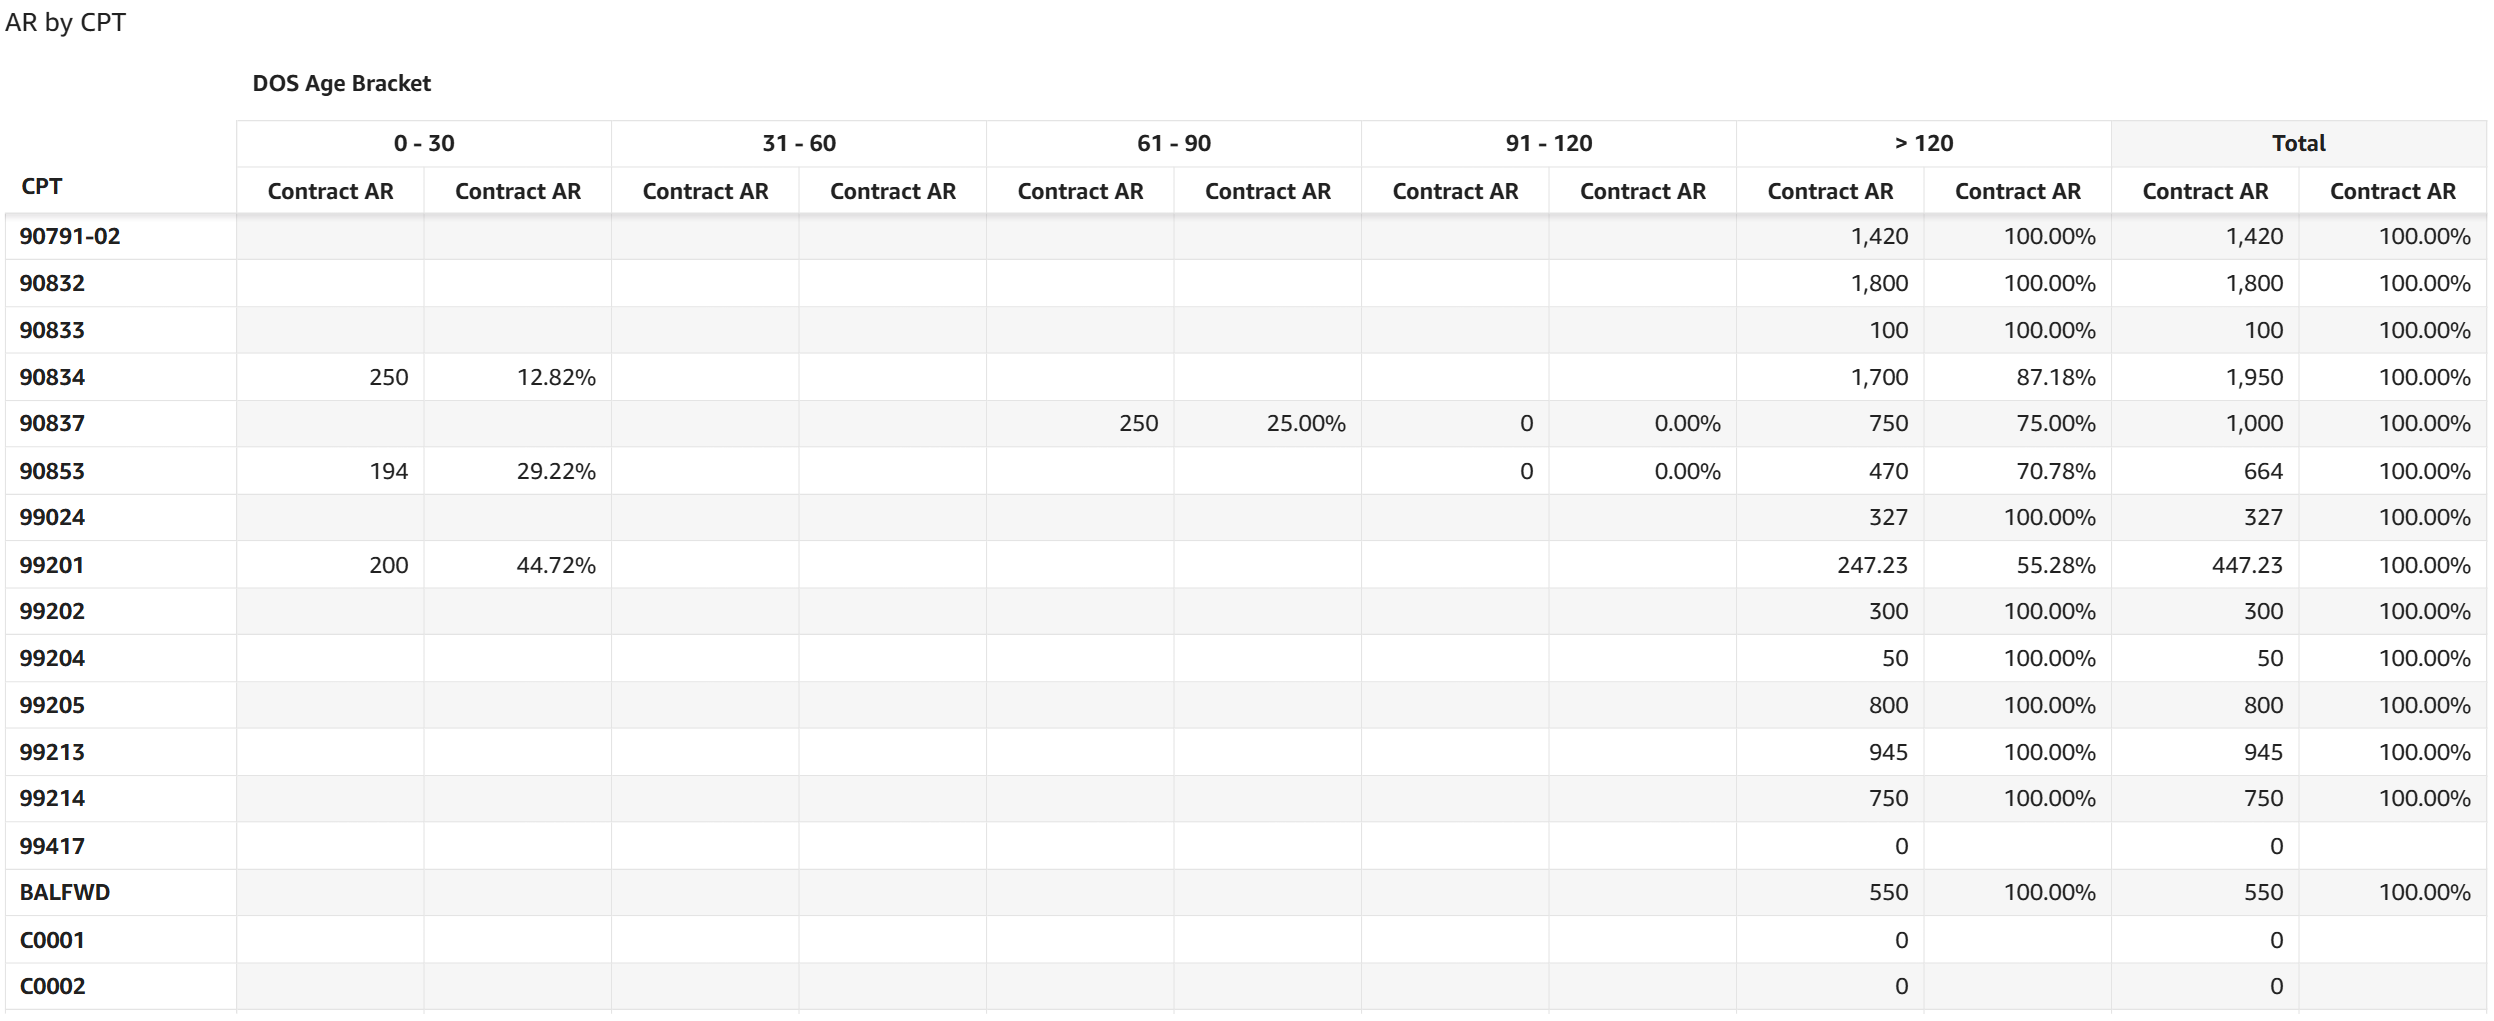Screen dimensions: 2494x1021
Task: Select the "91 - 120" bracket header
Action: (x=1549, y=143)
